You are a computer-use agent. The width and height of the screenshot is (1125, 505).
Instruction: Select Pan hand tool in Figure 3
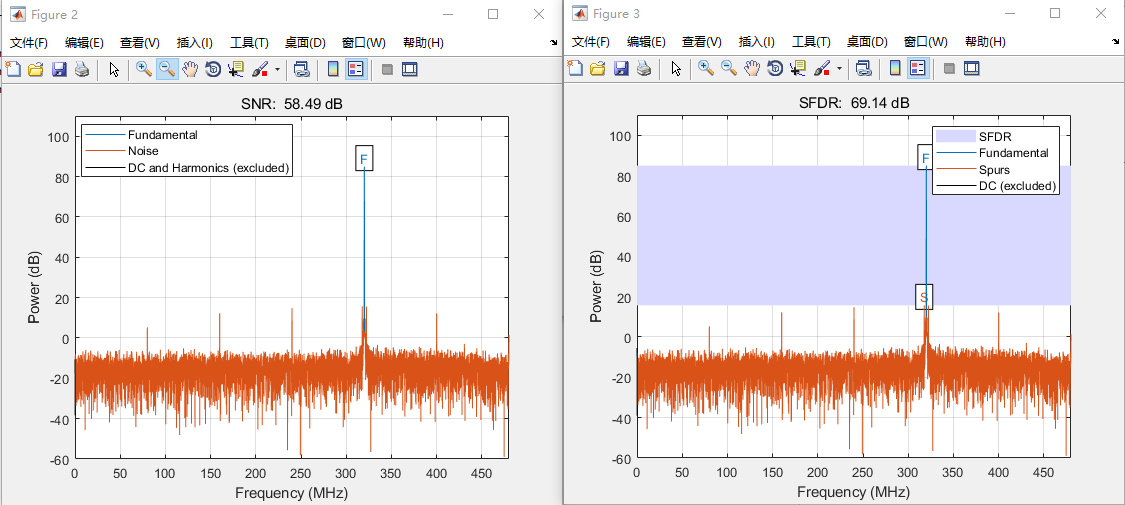[x=752, y=69]
